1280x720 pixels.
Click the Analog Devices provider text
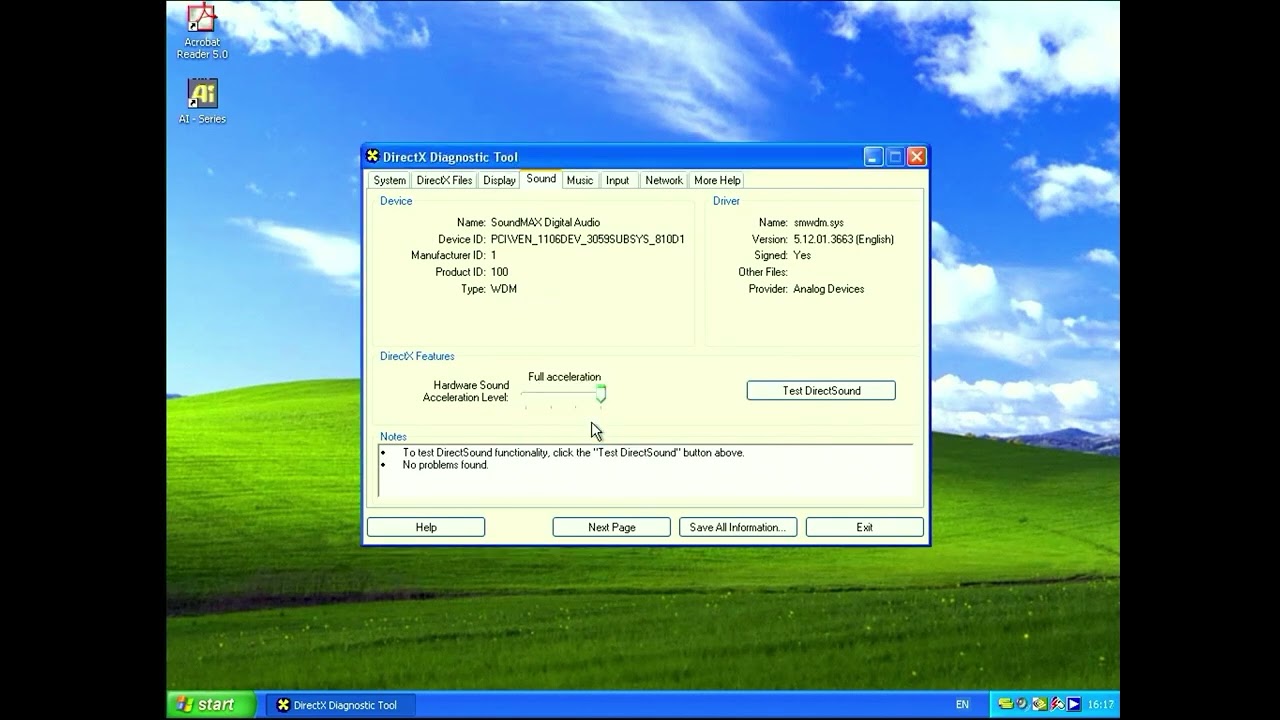829,289
